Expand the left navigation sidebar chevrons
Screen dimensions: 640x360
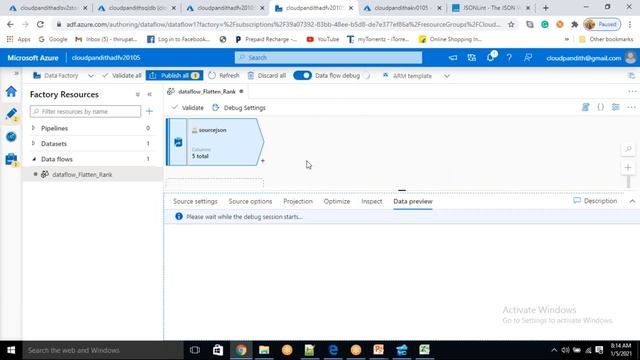click(16, 73)
